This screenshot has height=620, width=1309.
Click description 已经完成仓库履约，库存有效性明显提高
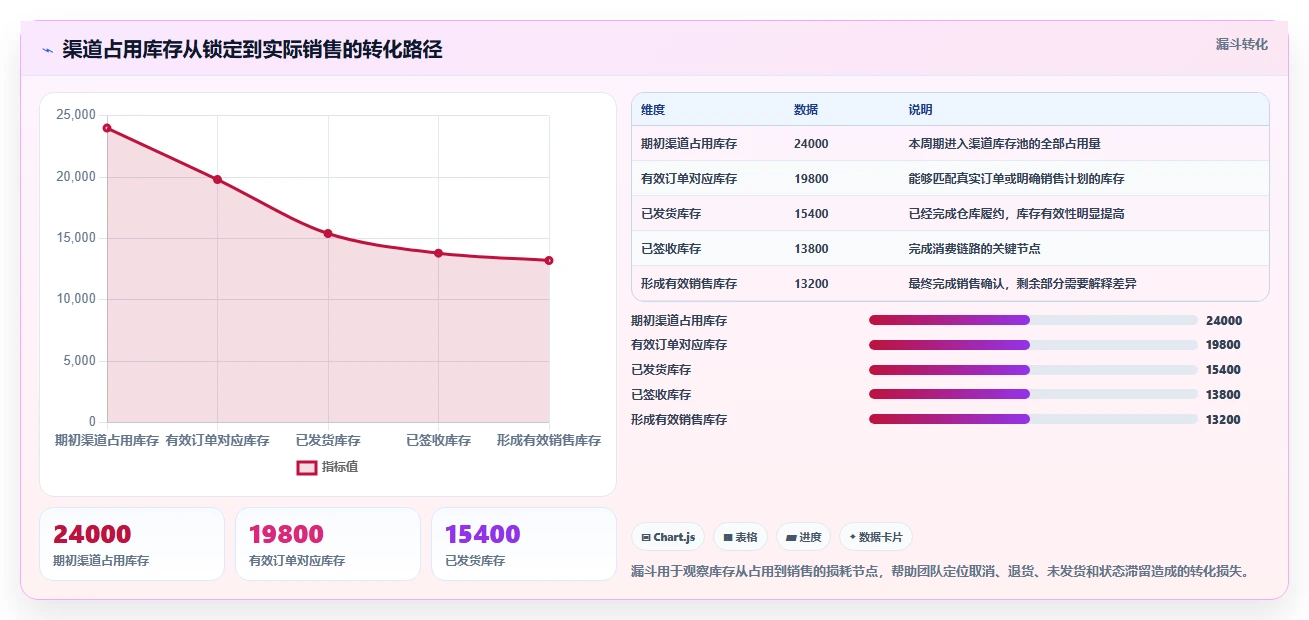1018,214
